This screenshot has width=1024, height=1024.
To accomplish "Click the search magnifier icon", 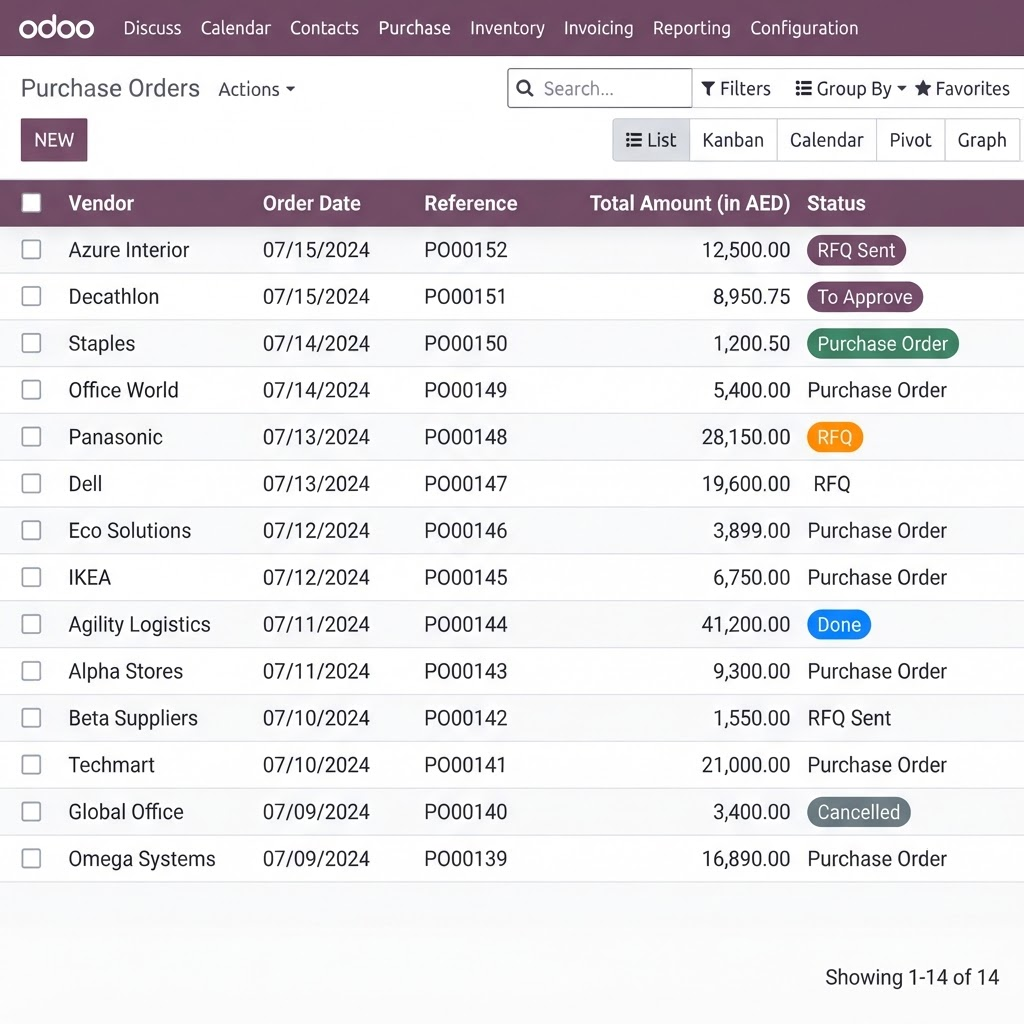I will click(x=524, y=88).
